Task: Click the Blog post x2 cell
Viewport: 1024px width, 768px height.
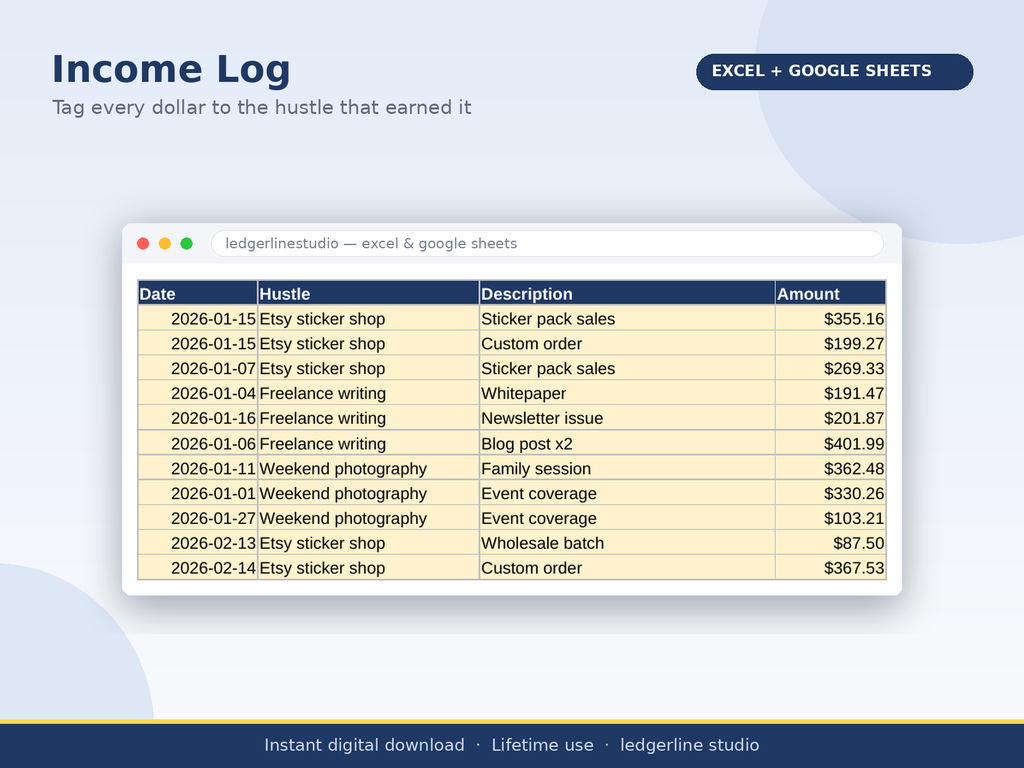Action: [x=627, y=443]
